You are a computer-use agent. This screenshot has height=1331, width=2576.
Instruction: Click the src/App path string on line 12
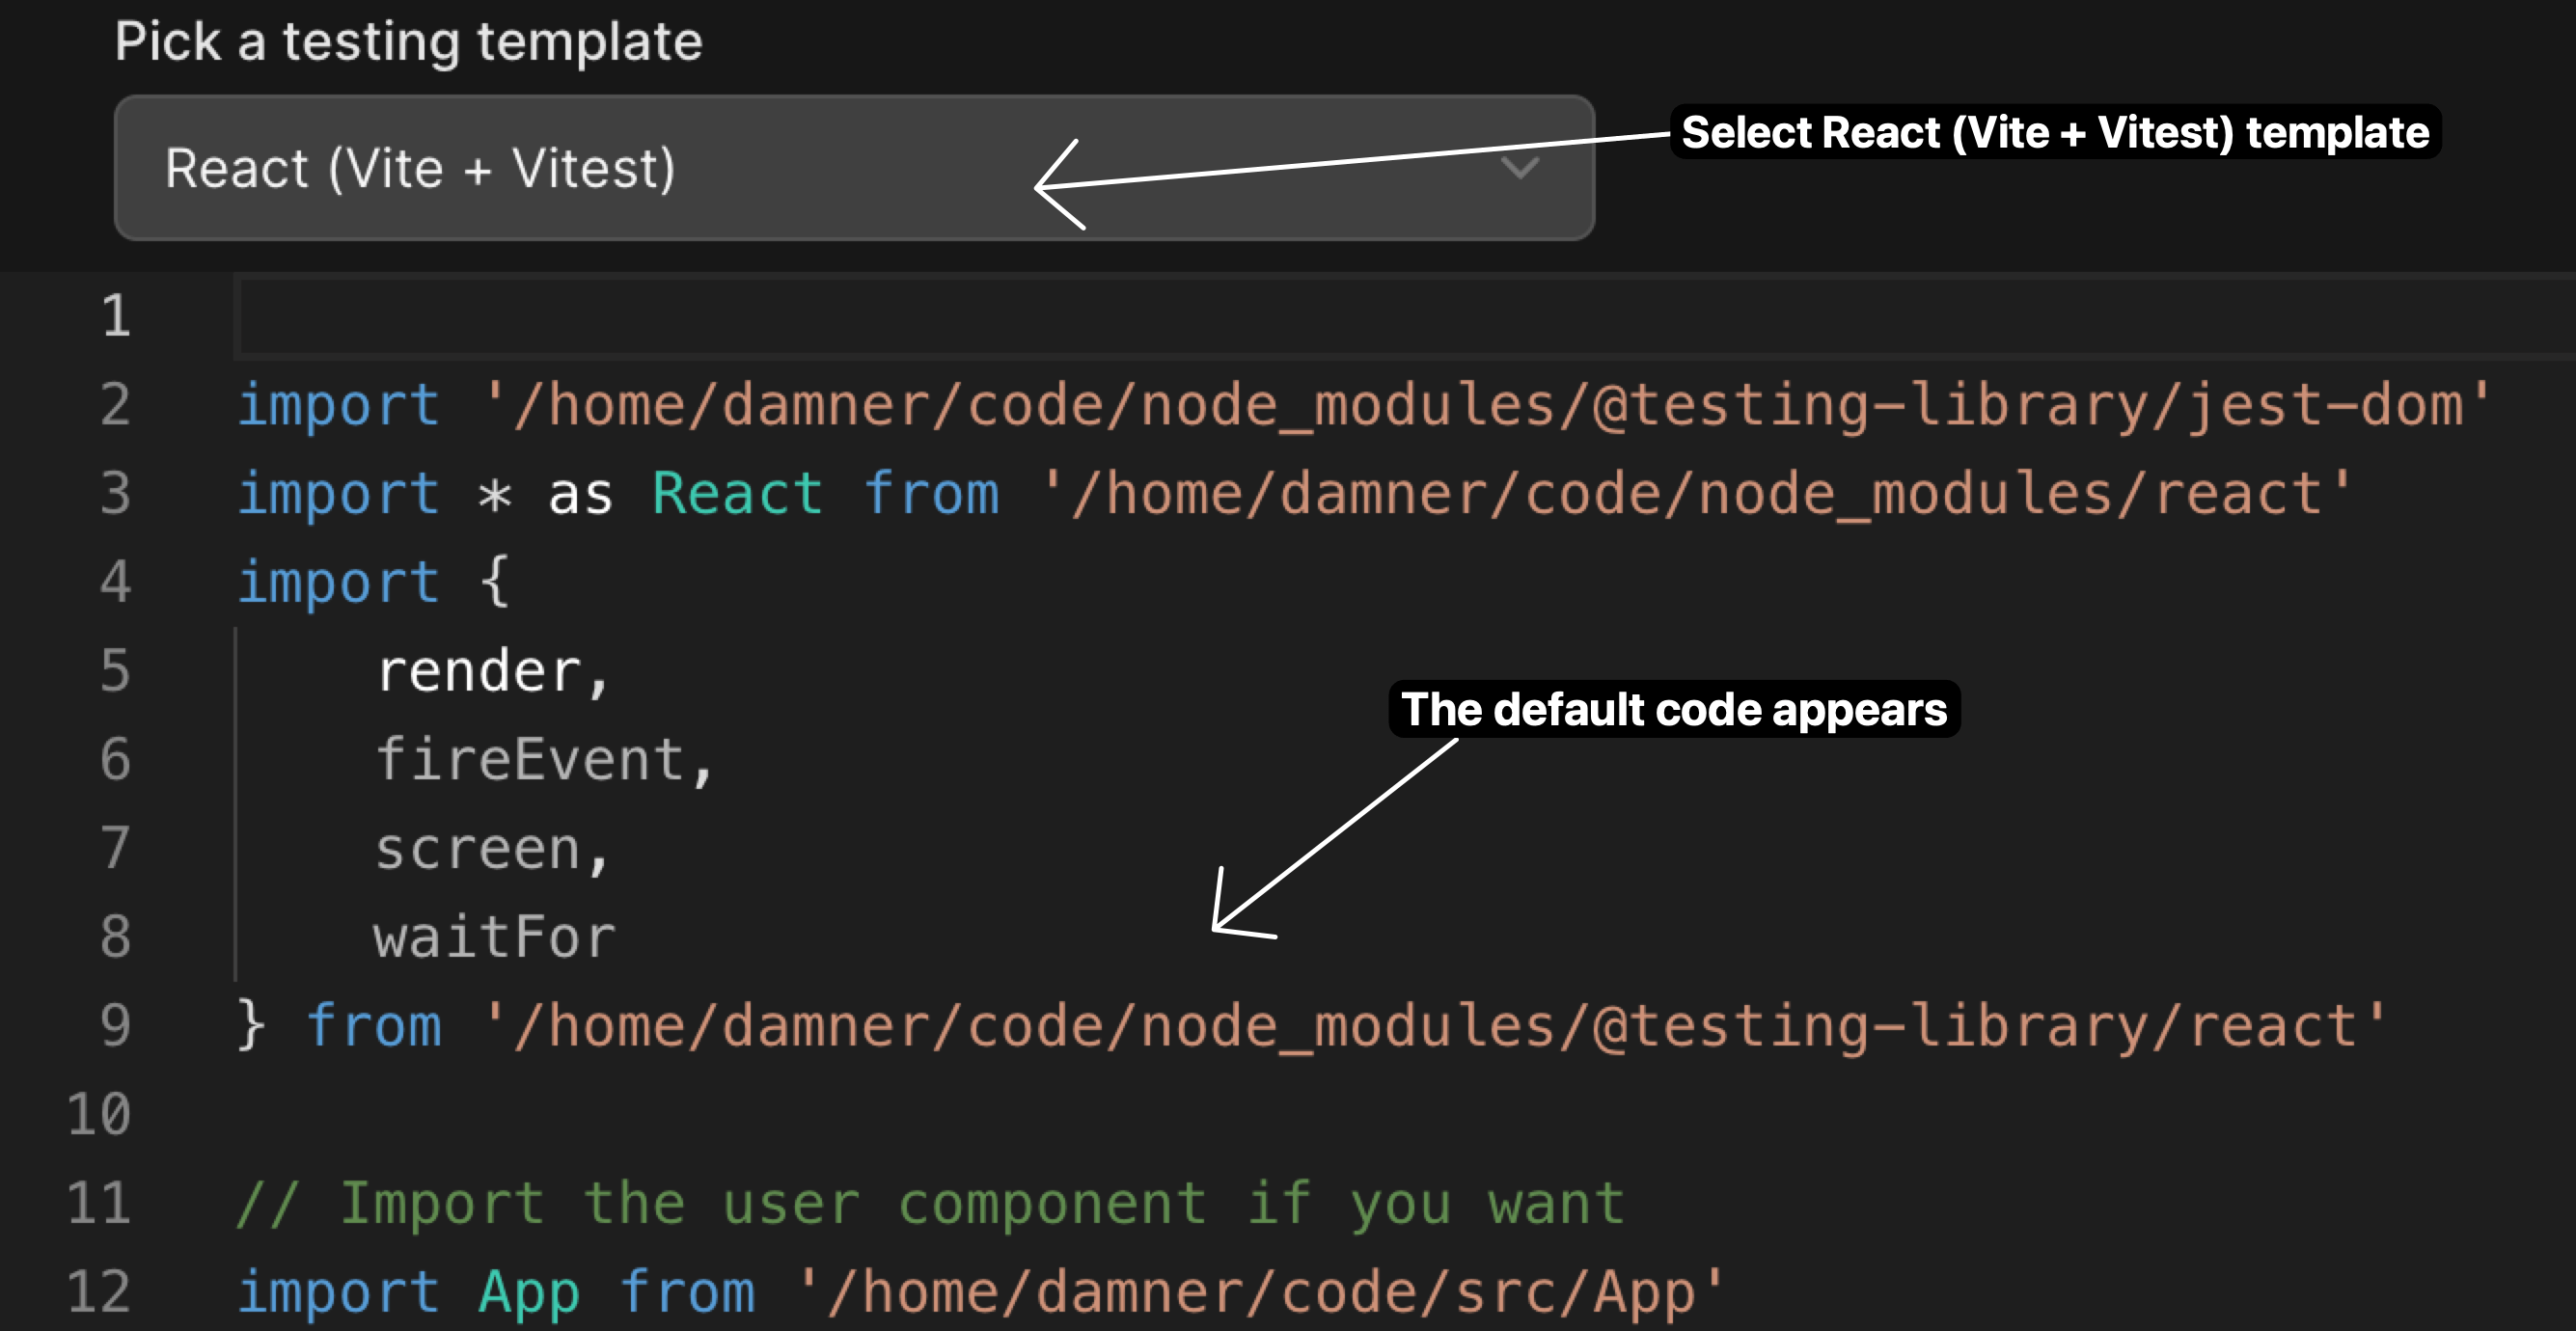click(1262, 1292)
